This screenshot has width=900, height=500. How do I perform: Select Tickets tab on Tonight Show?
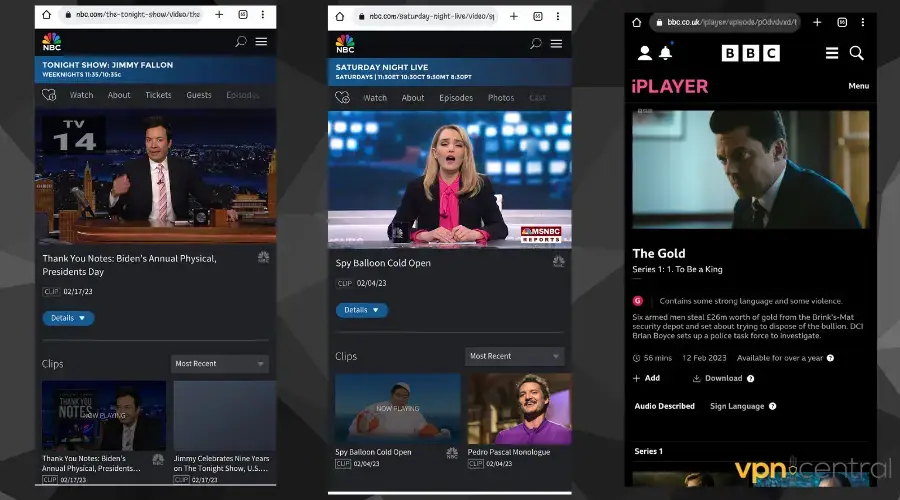point(158,95)
